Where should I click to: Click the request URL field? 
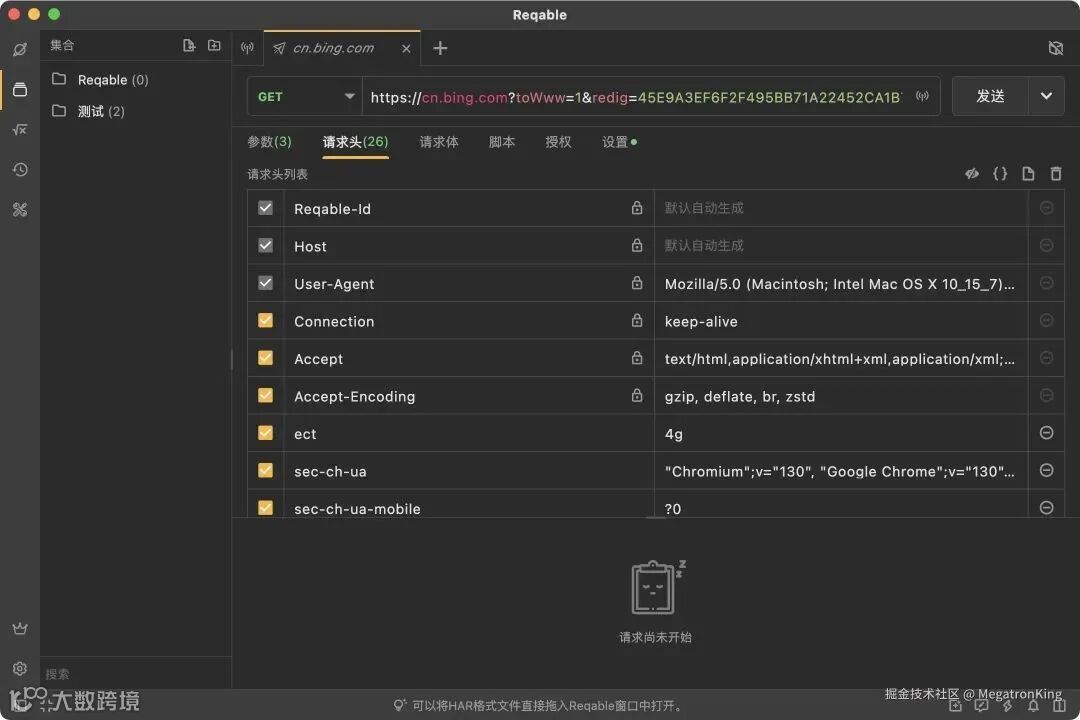636,97
